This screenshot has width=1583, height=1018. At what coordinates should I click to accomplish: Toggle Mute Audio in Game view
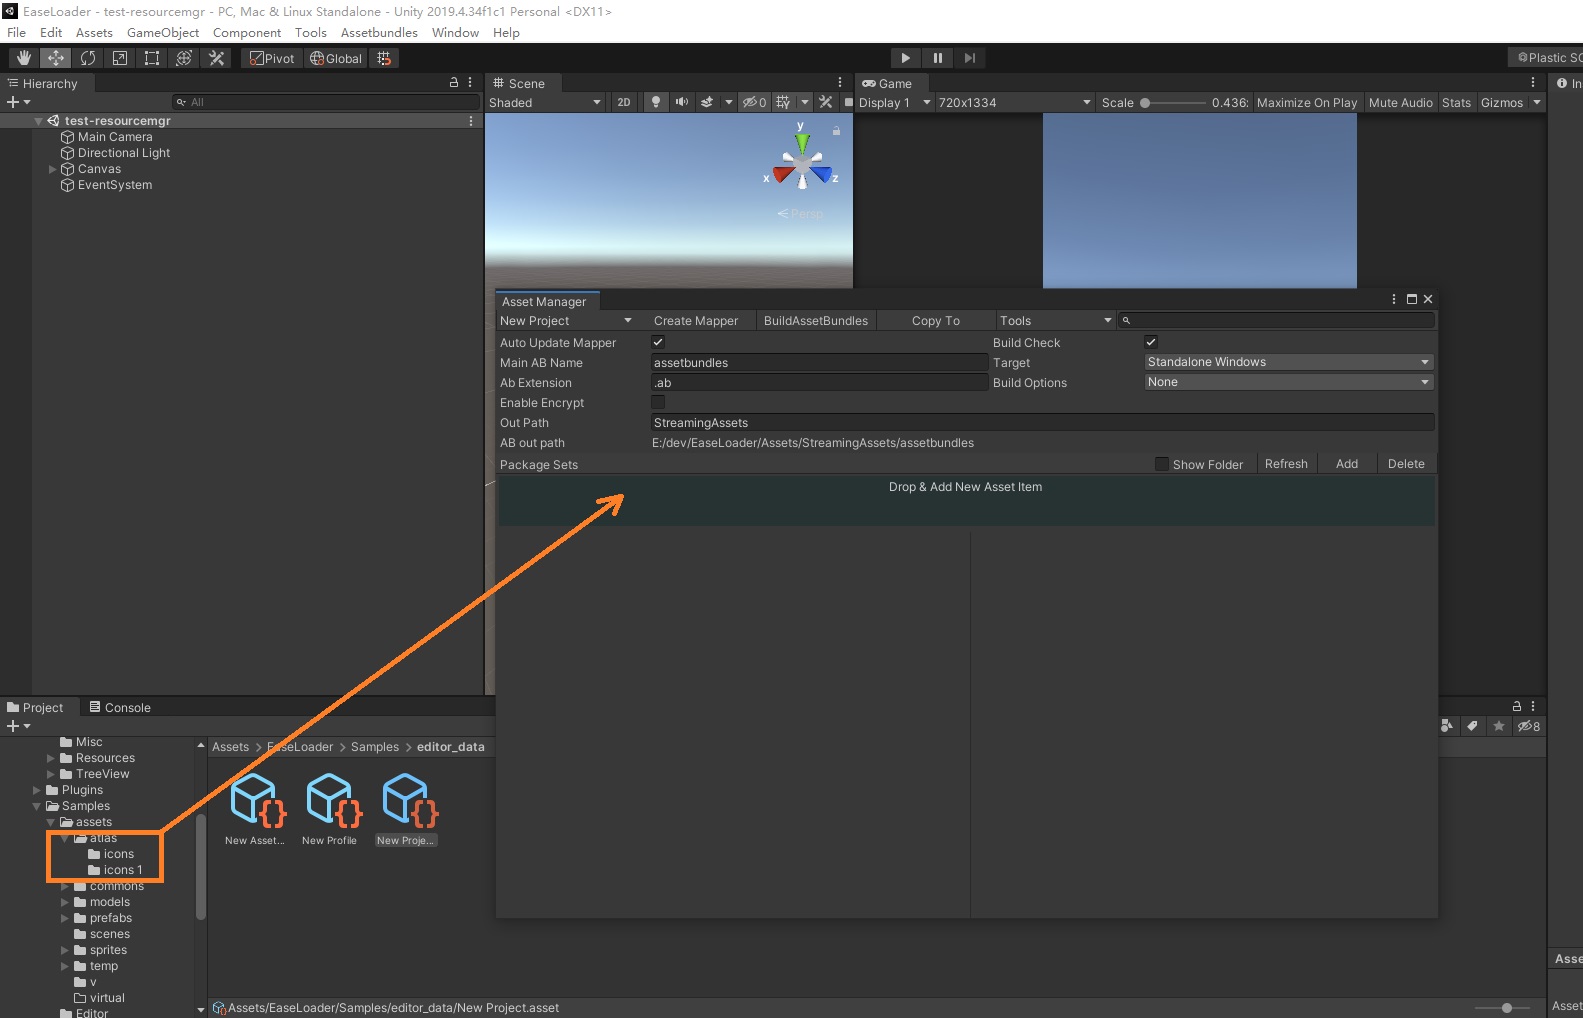1400,102
